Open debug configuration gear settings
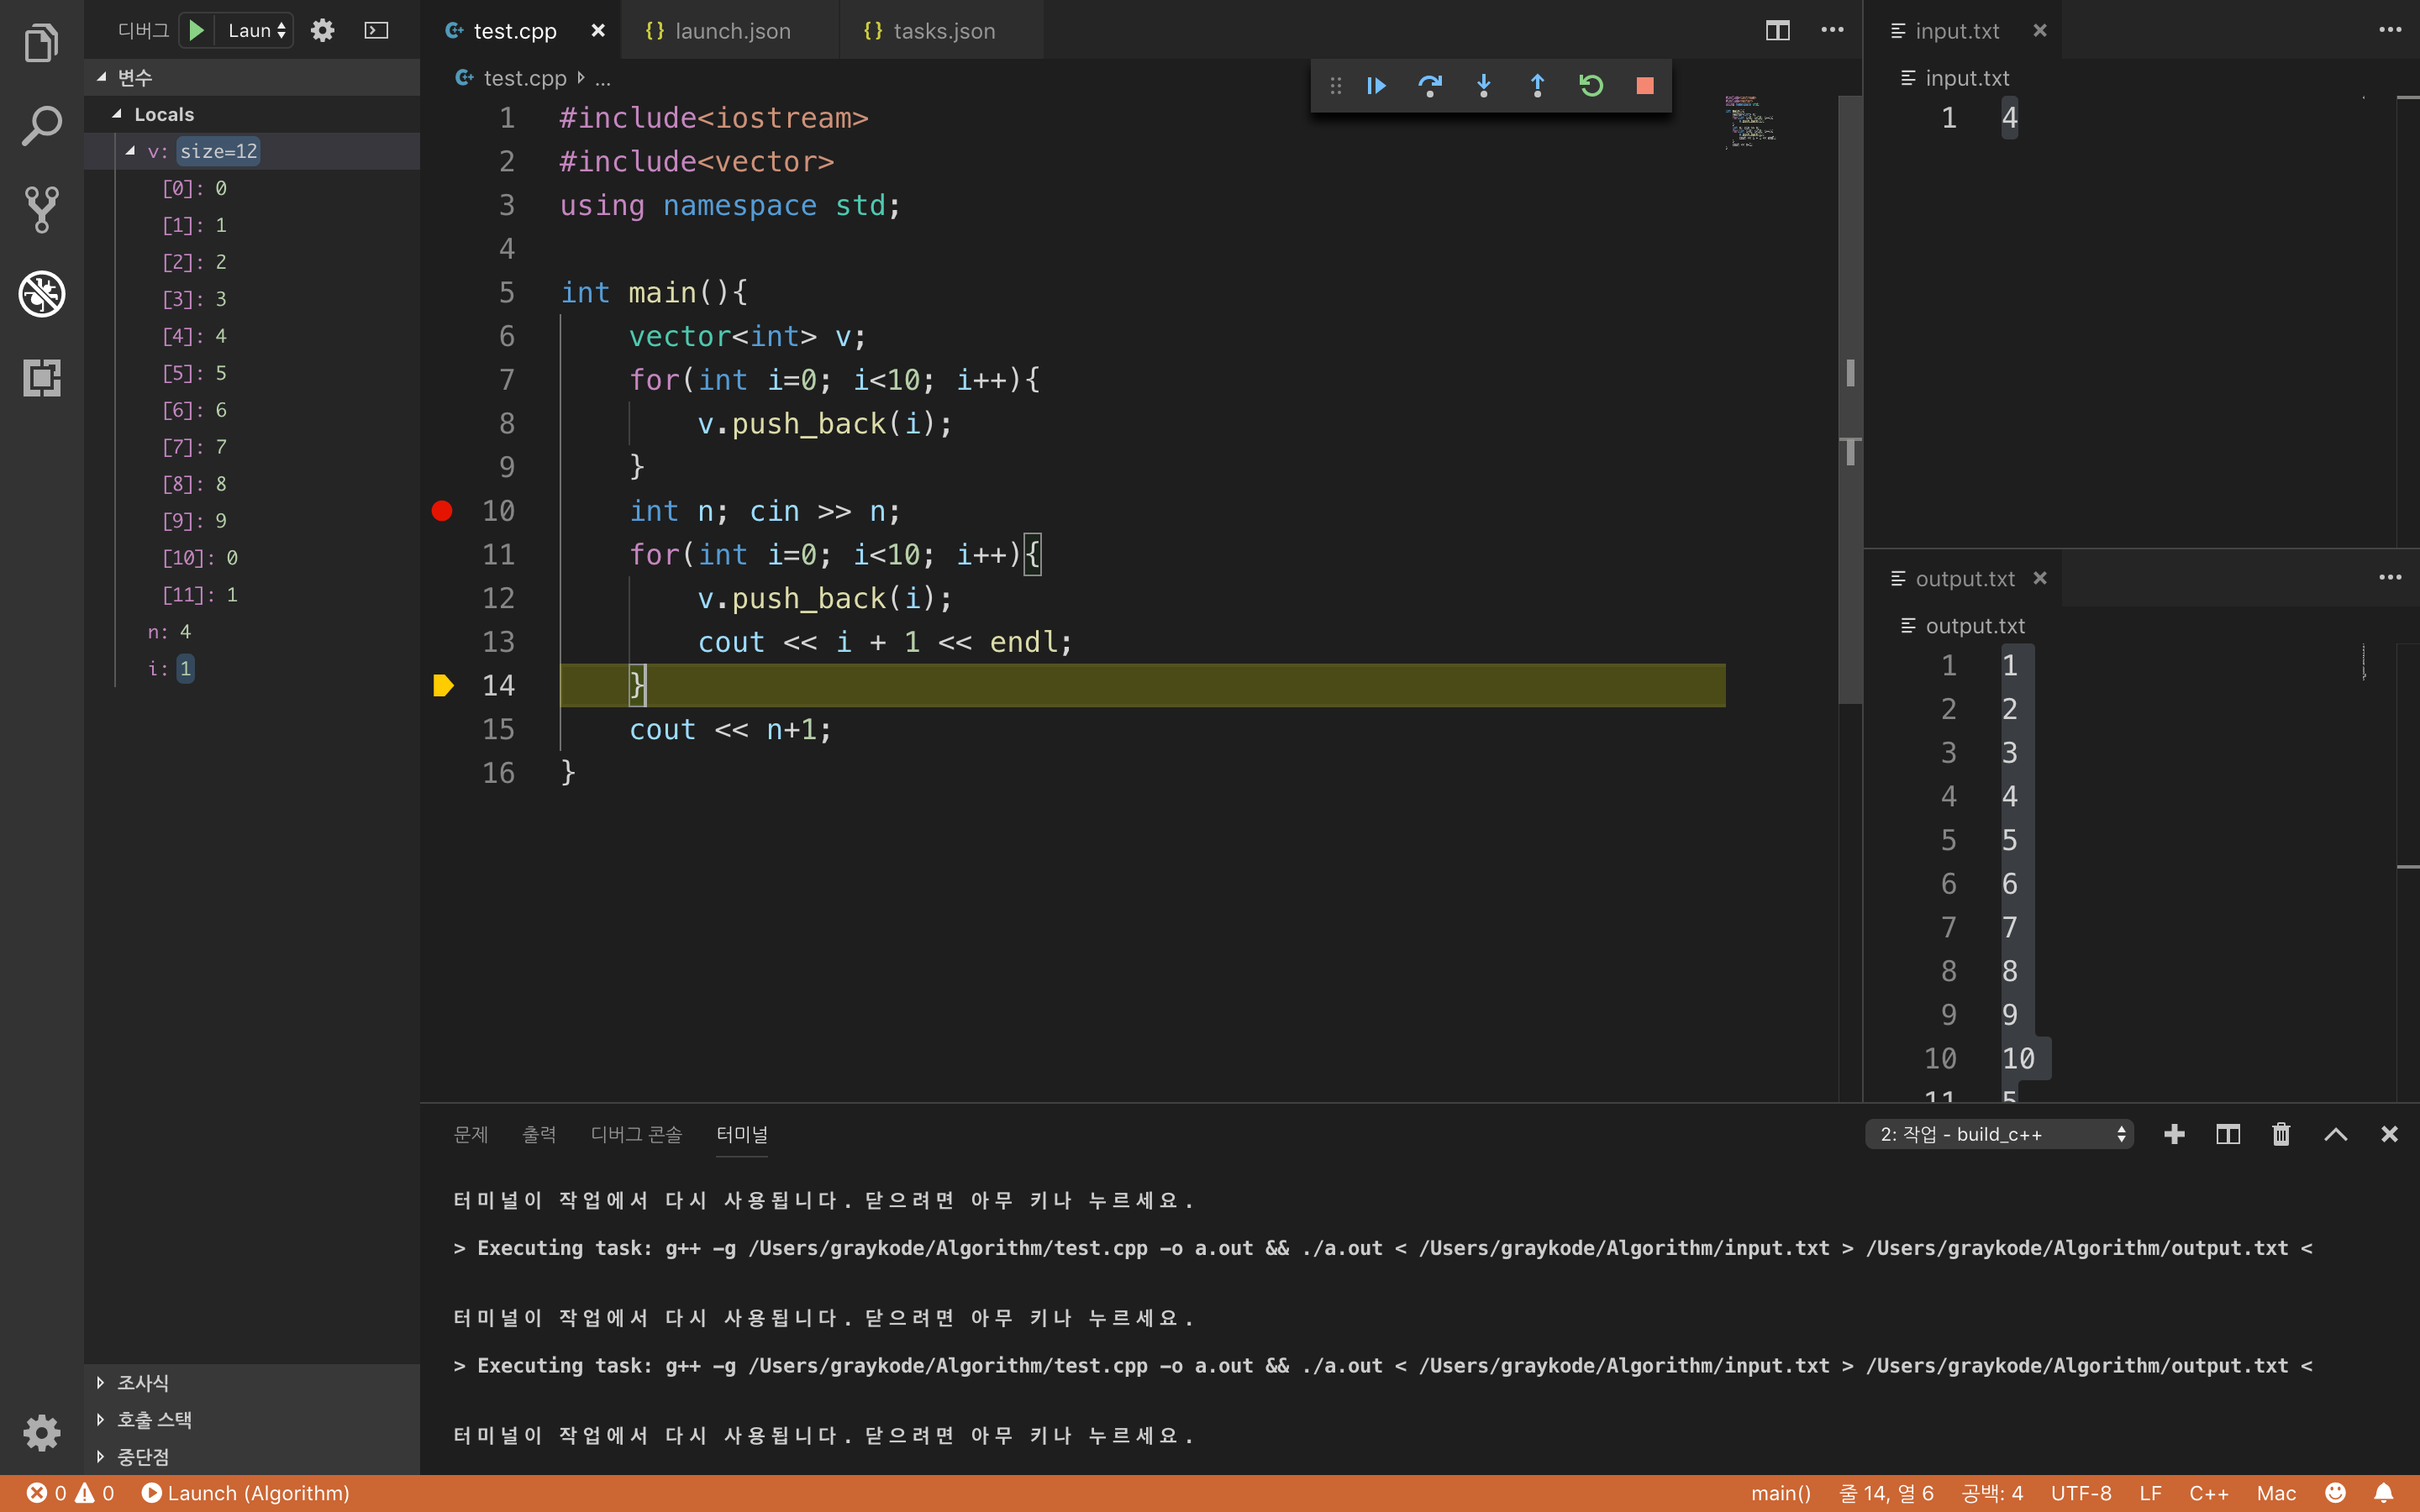2420x1512 pixels. (x=322, y=30)
